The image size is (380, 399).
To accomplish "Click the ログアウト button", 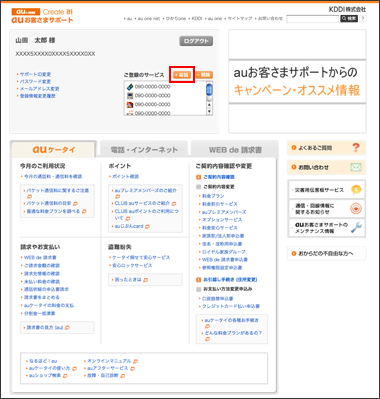I will [196, 41].
